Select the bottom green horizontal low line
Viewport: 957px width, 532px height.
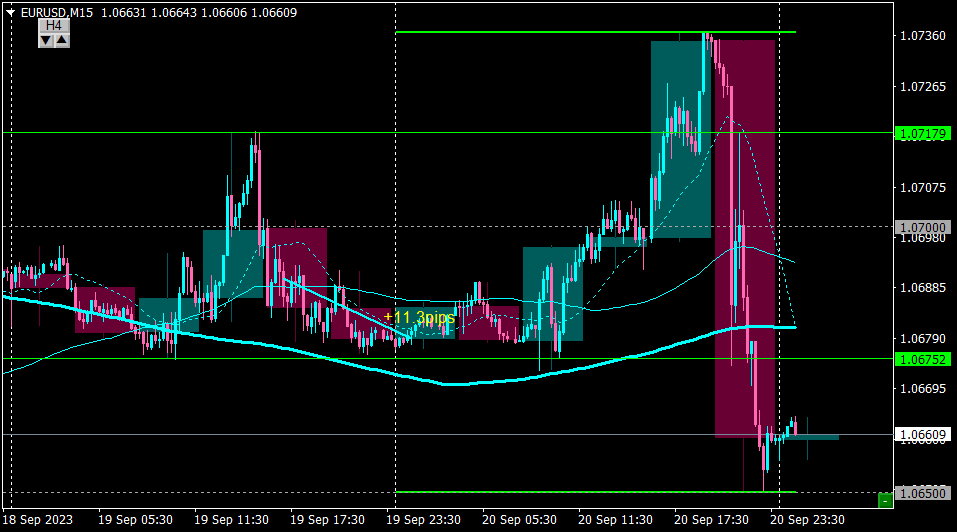tap(595, 492)
